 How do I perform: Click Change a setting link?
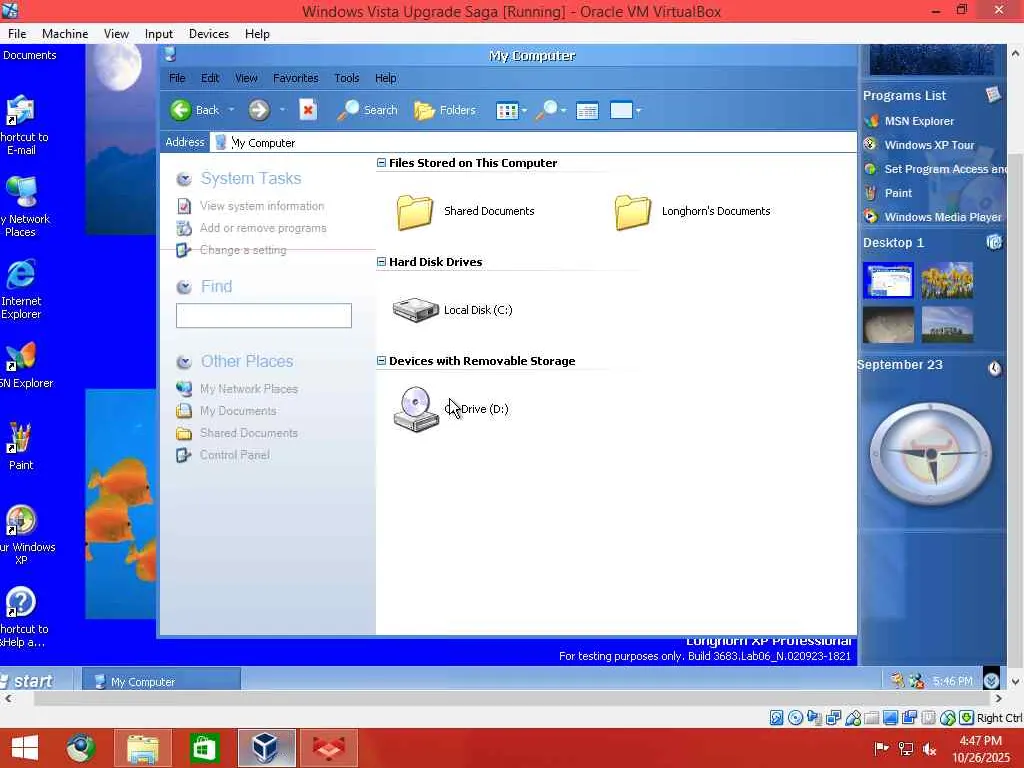coord(243,250)
